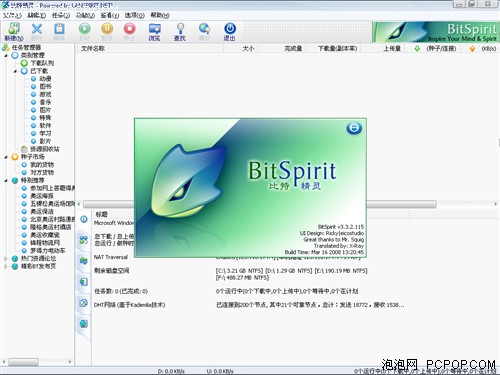Select the 学习 category
The image size is (500, 375).
[x=45, y=134]
